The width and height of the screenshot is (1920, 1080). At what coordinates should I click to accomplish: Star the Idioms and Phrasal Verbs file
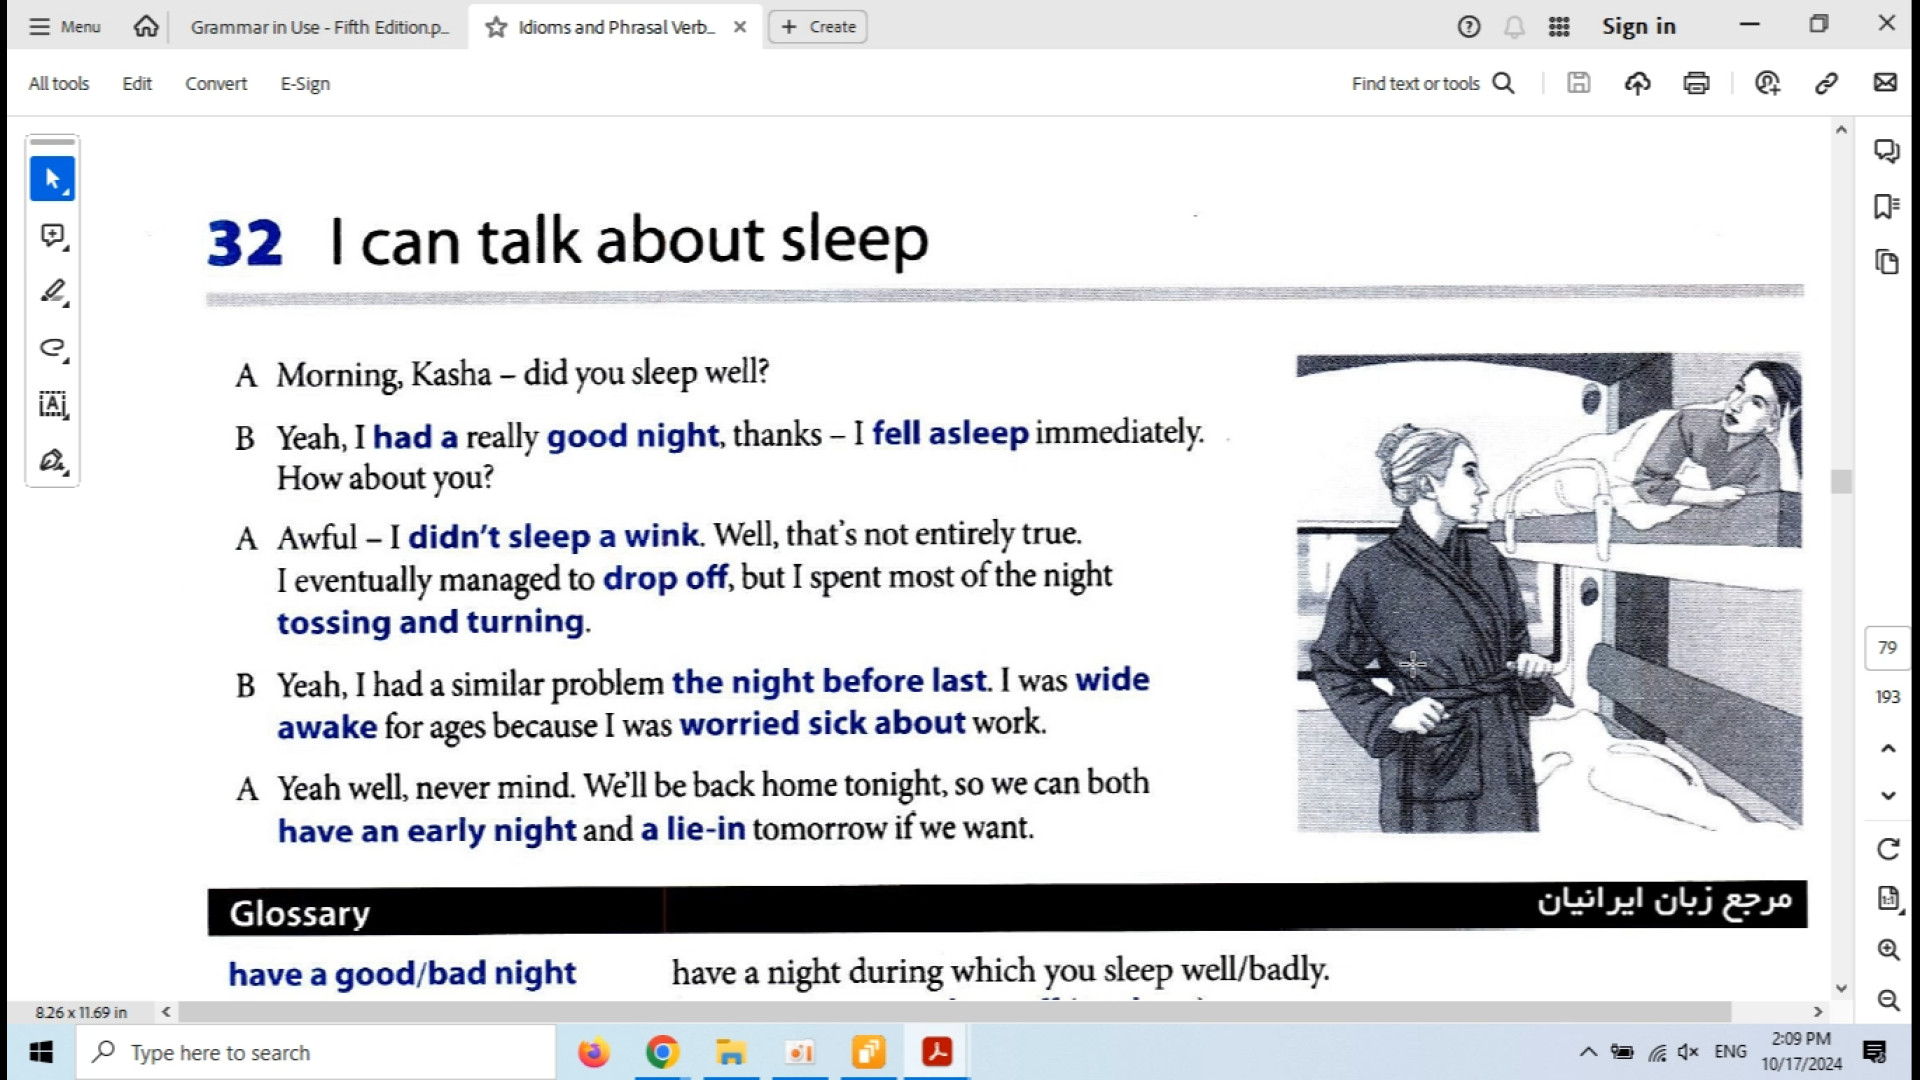[x=496, y=27]
